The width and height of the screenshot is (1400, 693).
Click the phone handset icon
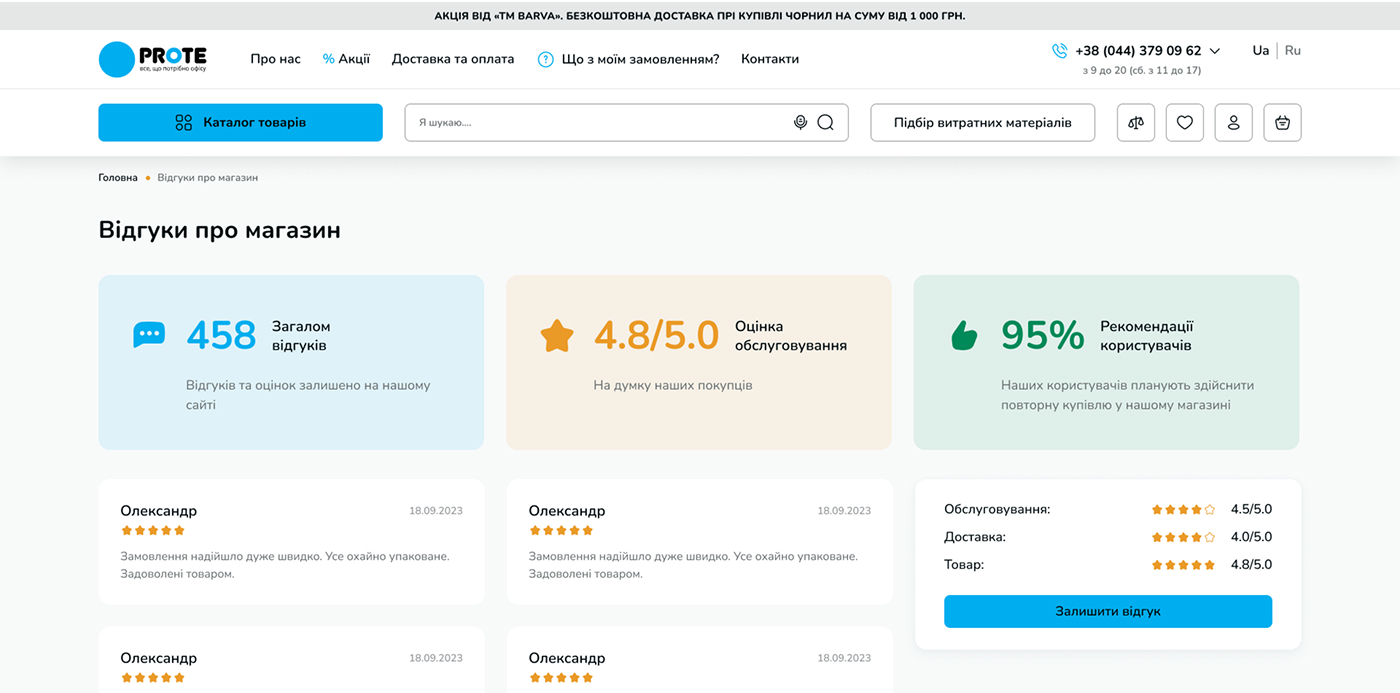pos(1059,51)
